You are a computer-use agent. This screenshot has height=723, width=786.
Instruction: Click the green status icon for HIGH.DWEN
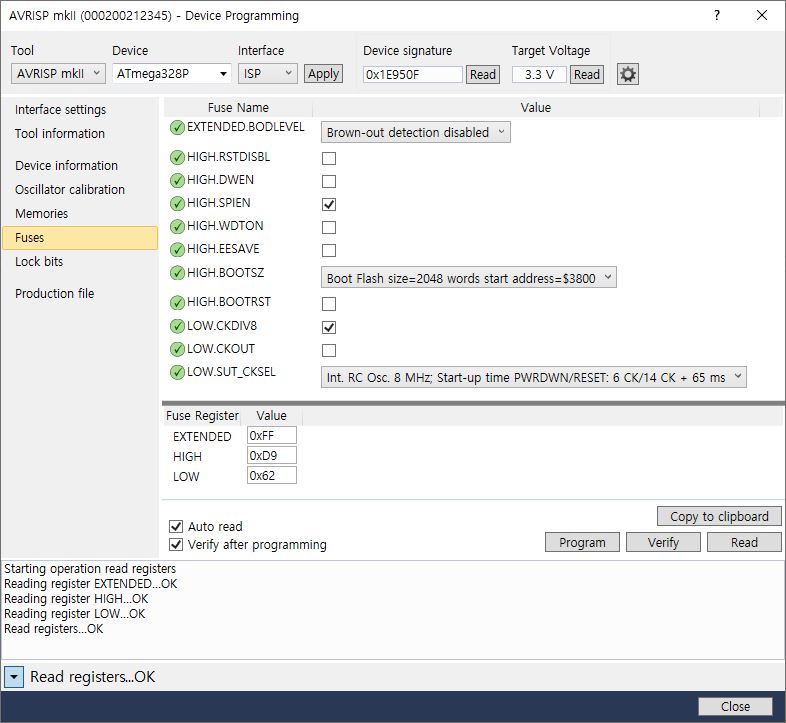click(x=177, y=180)
